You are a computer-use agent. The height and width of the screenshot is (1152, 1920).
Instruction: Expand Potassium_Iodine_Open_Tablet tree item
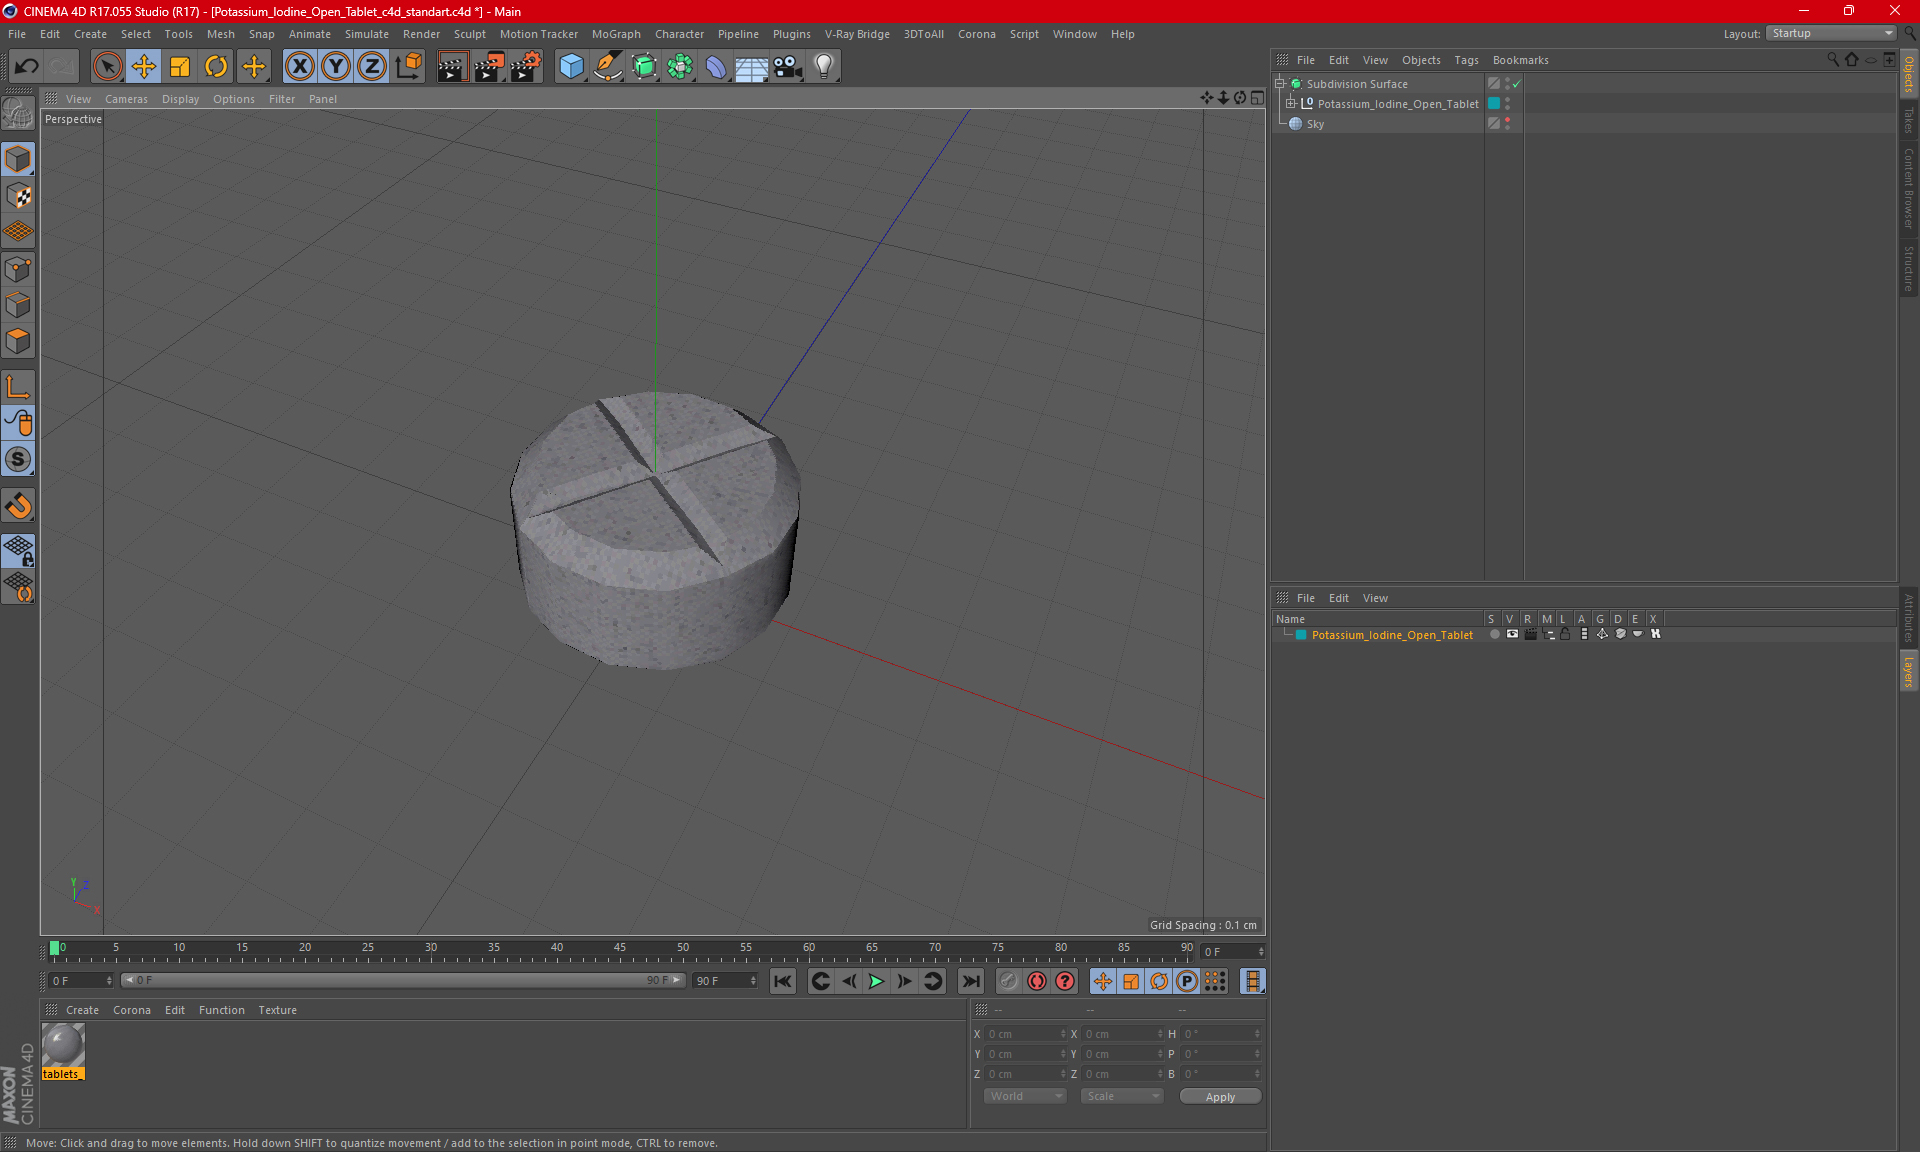tap(1291, 104)
